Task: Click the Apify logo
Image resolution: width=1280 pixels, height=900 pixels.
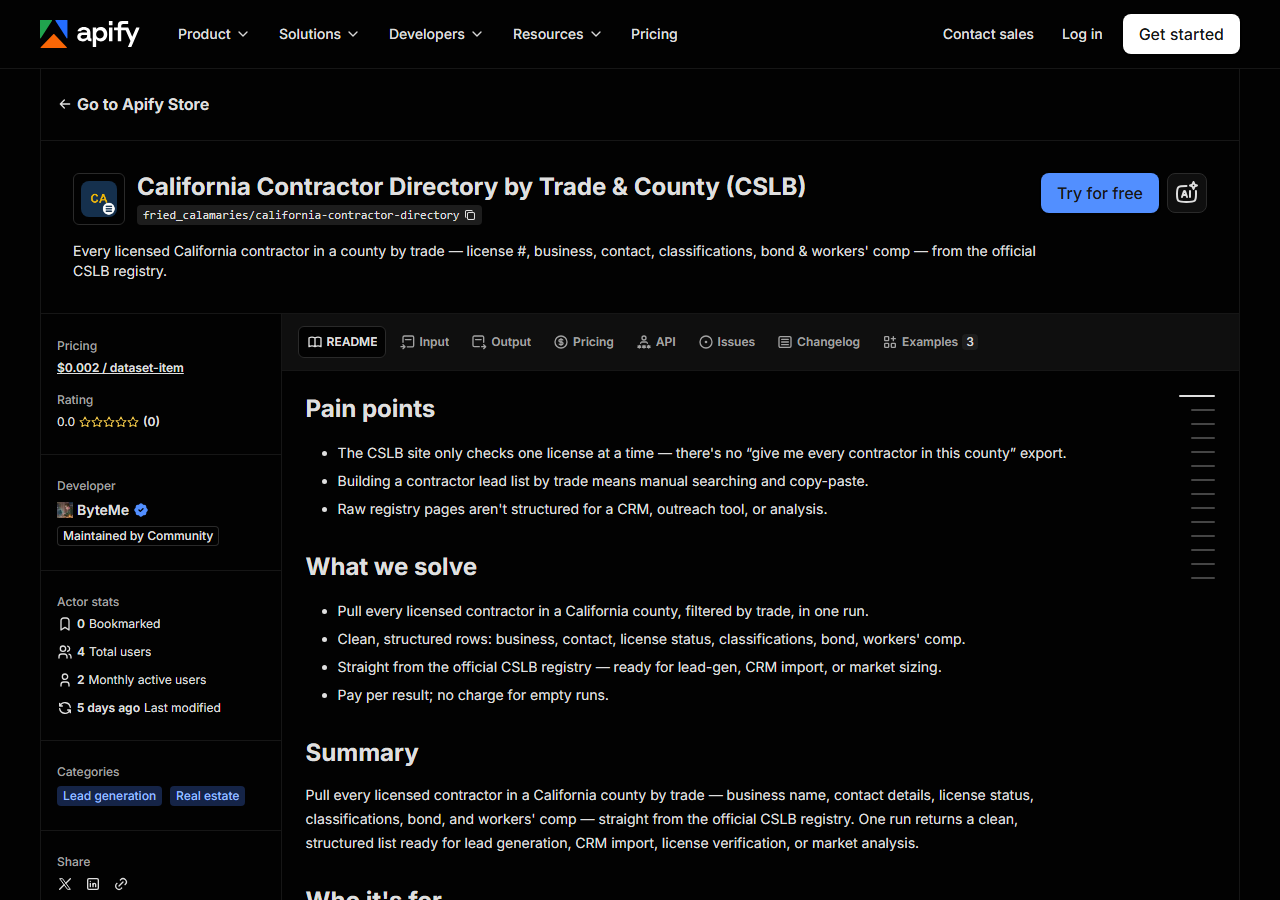Action: pos(90,34)
